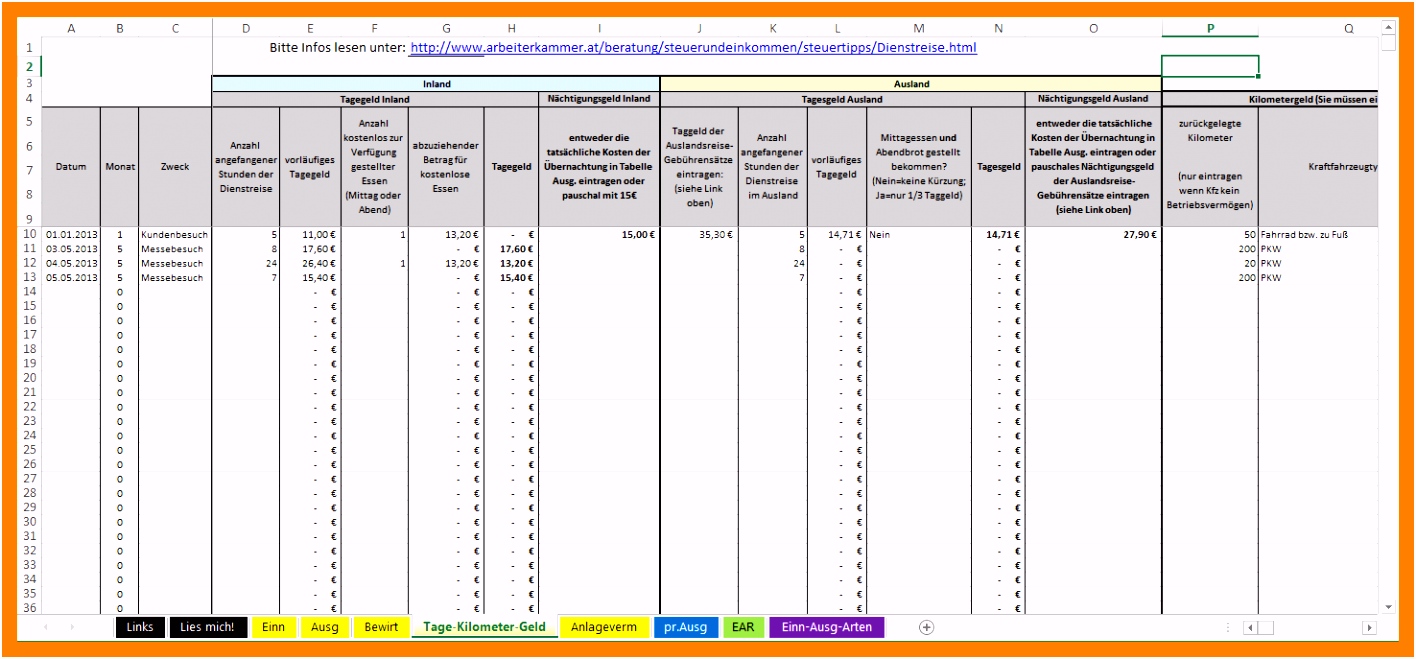The height and width of the screenshot is (659, 1416).
Task: Switch to the pr.Ausg sheet
Action: coord(686,627)
